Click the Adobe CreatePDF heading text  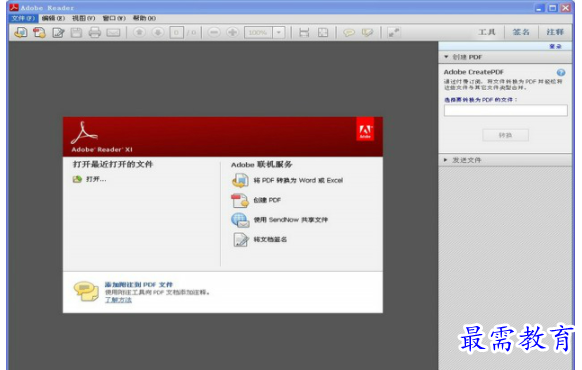coord(474,72)
